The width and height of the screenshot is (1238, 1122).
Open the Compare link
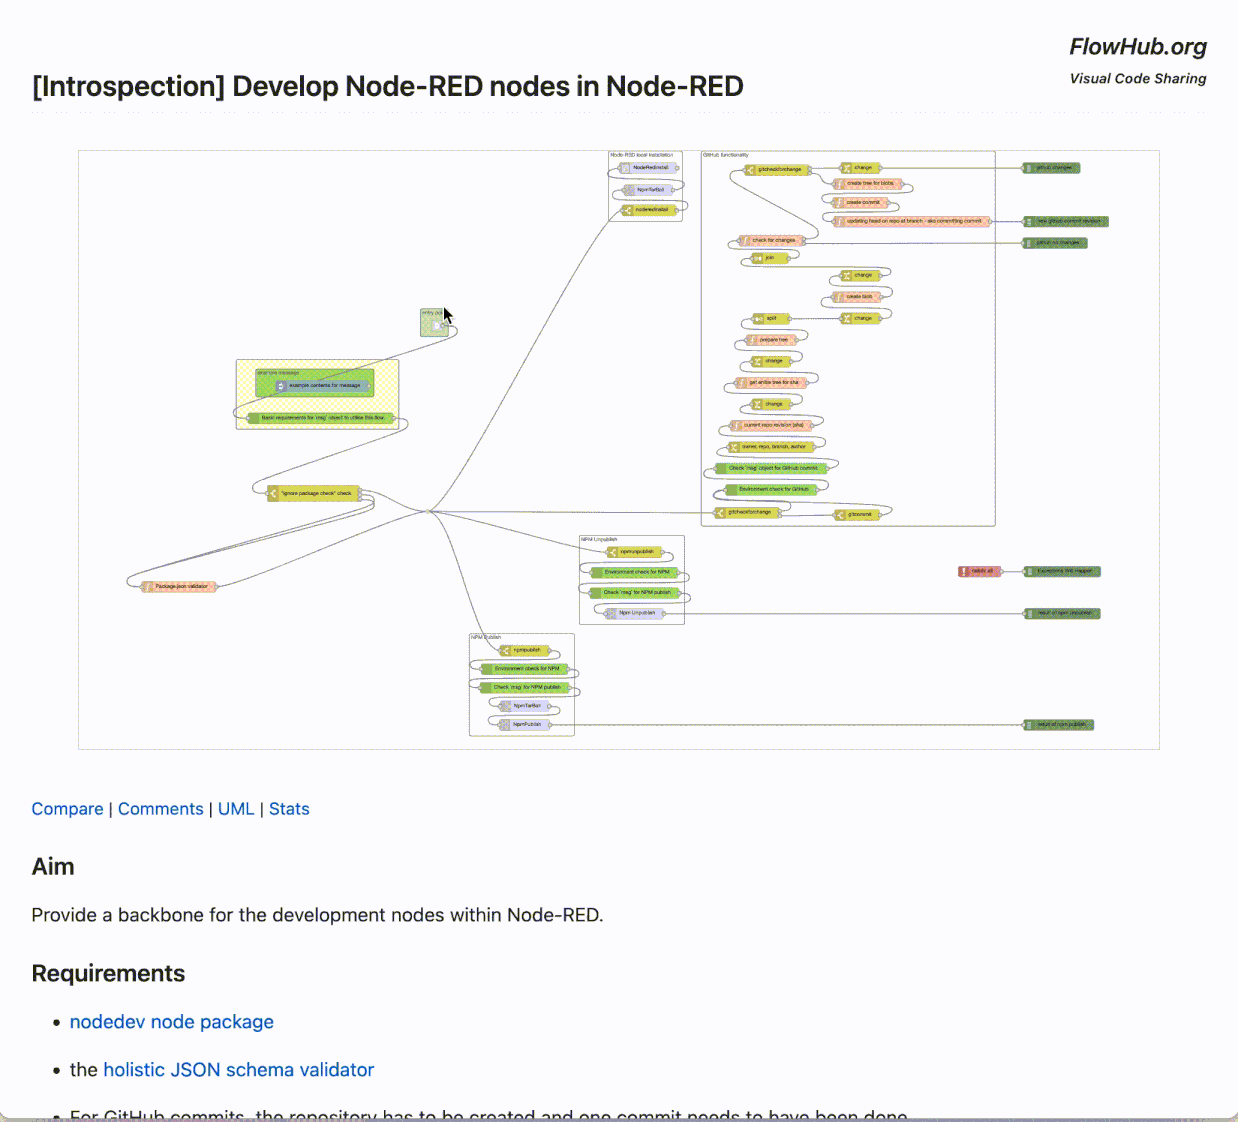point(67,808)
